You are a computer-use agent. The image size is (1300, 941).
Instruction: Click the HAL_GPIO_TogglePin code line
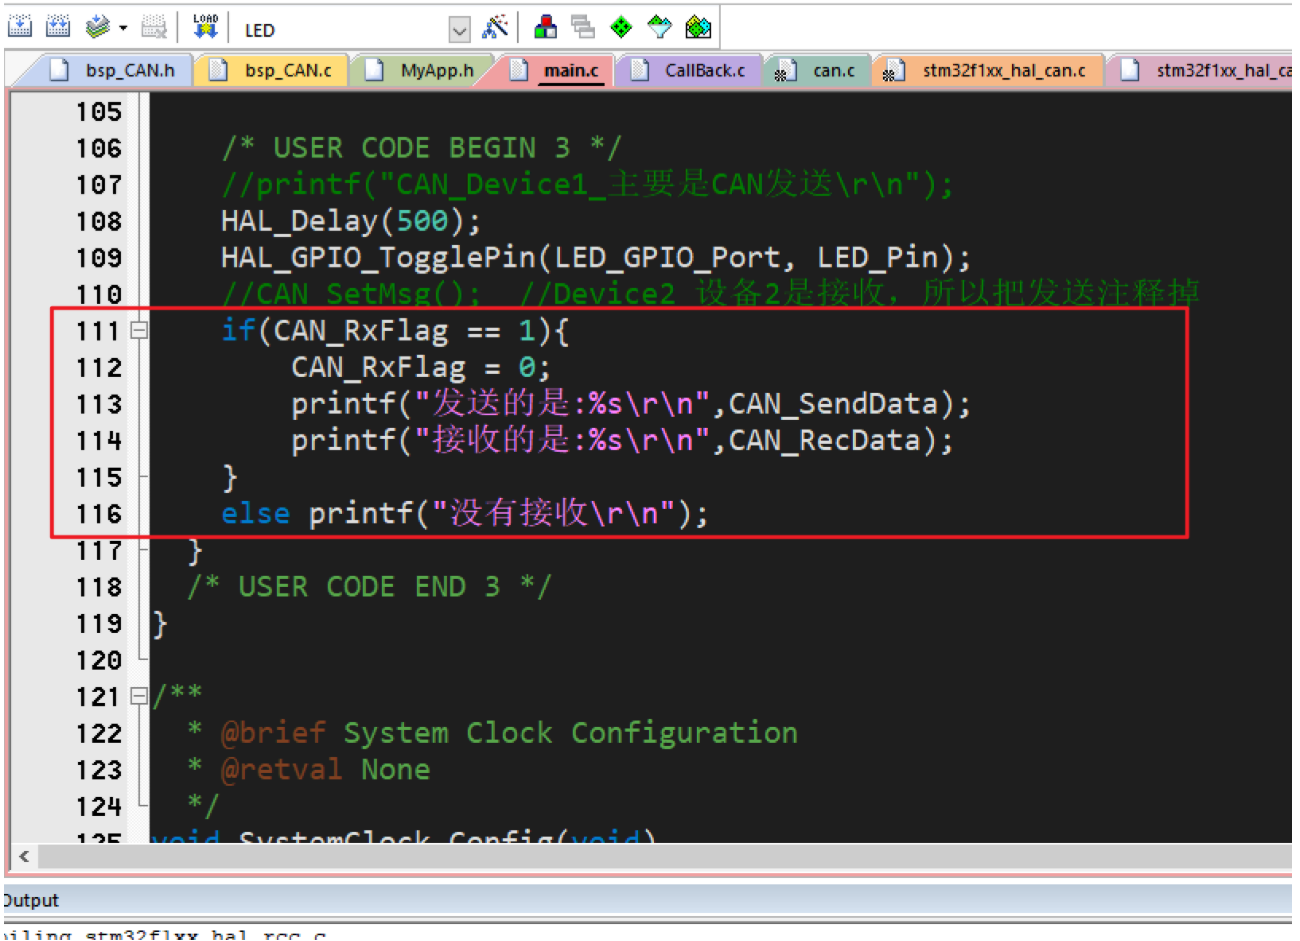[x=596, y=258]
